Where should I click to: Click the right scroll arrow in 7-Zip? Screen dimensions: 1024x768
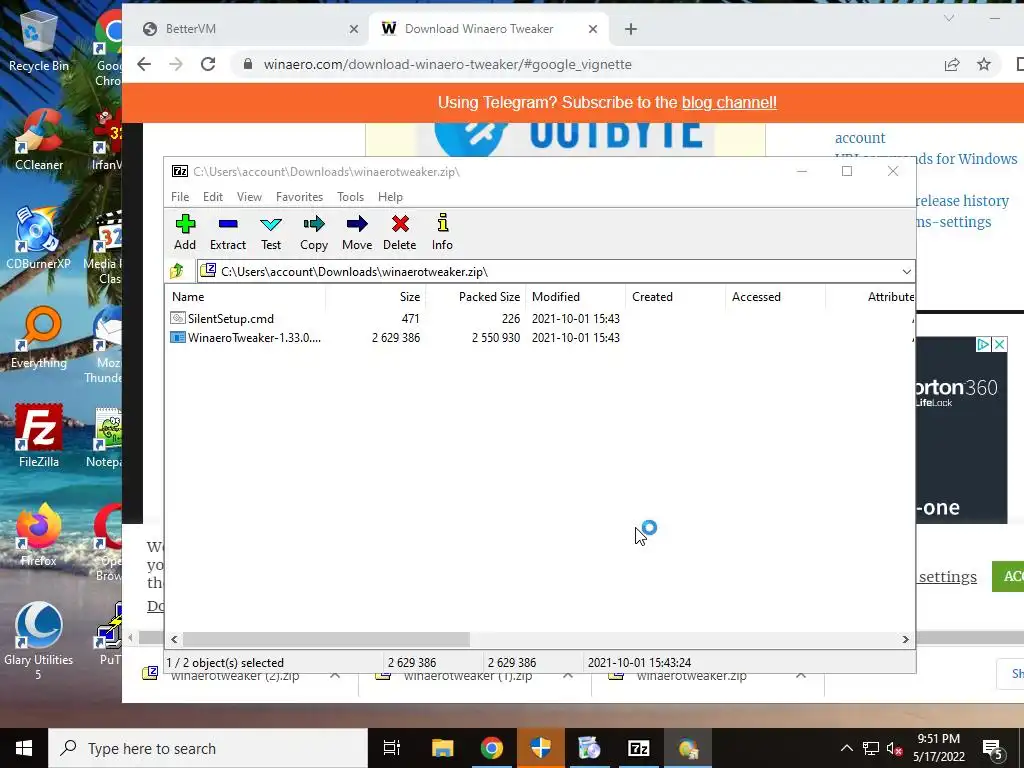click(x=905, y=639)
